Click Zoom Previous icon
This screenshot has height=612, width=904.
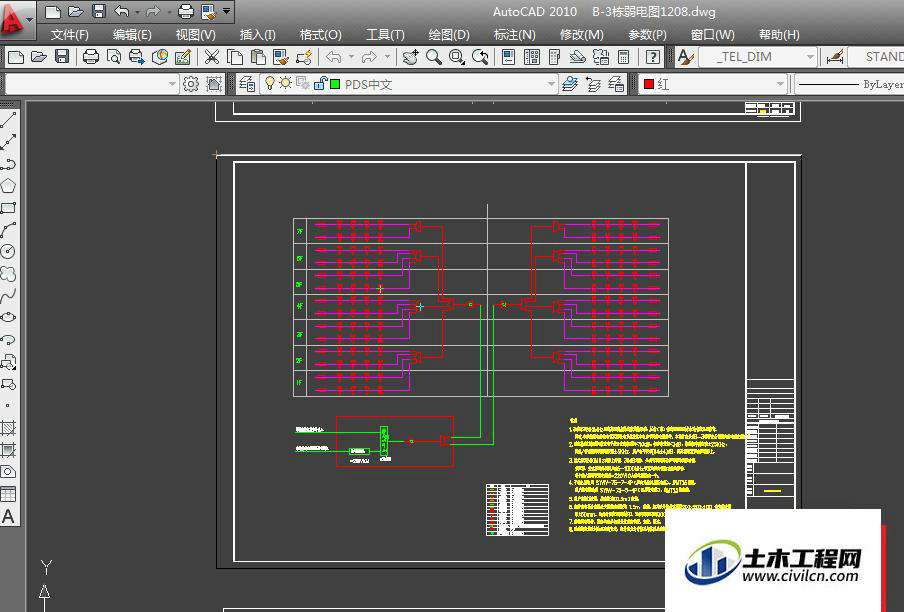coord(480,56)
